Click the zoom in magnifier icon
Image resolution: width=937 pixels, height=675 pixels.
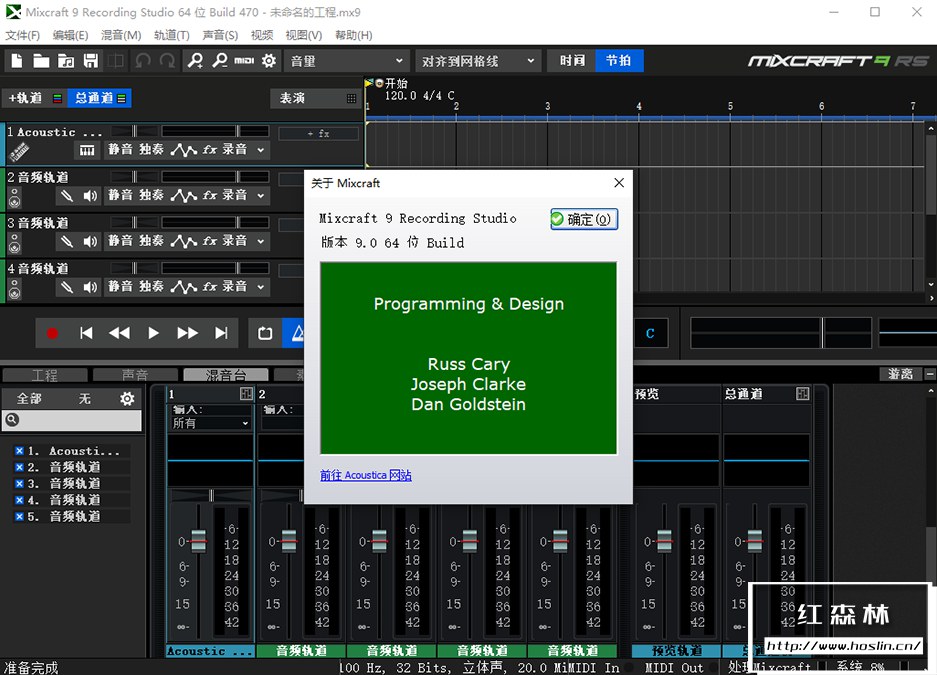(x=196, y=61)
